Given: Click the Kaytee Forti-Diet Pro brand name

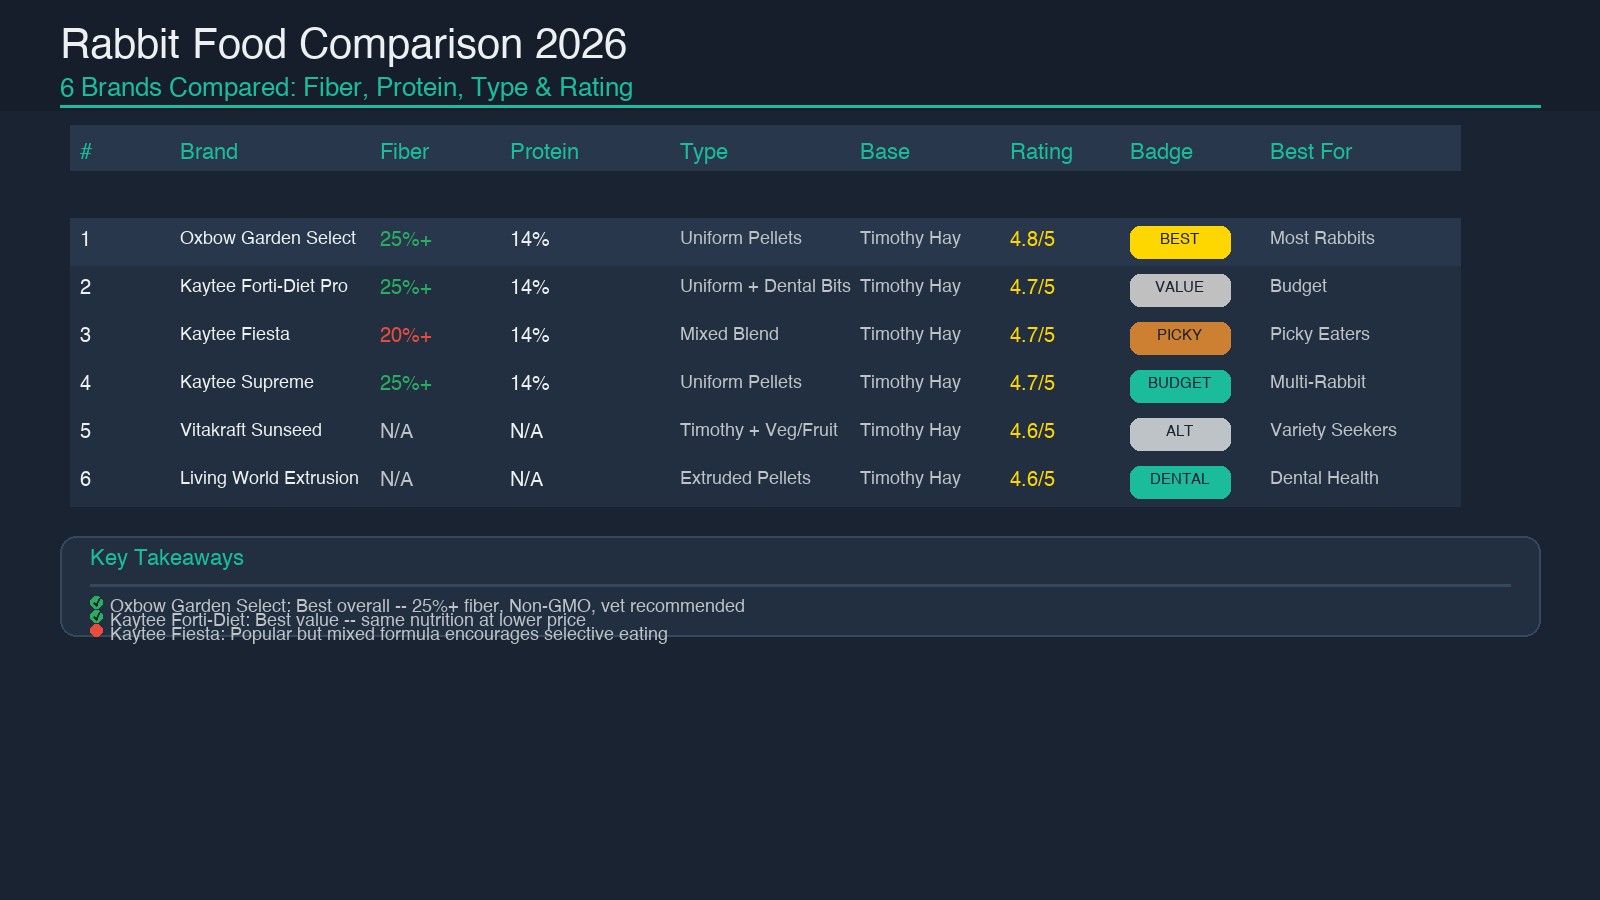Looking at the screenshot, I should click(x=263, y=286).
